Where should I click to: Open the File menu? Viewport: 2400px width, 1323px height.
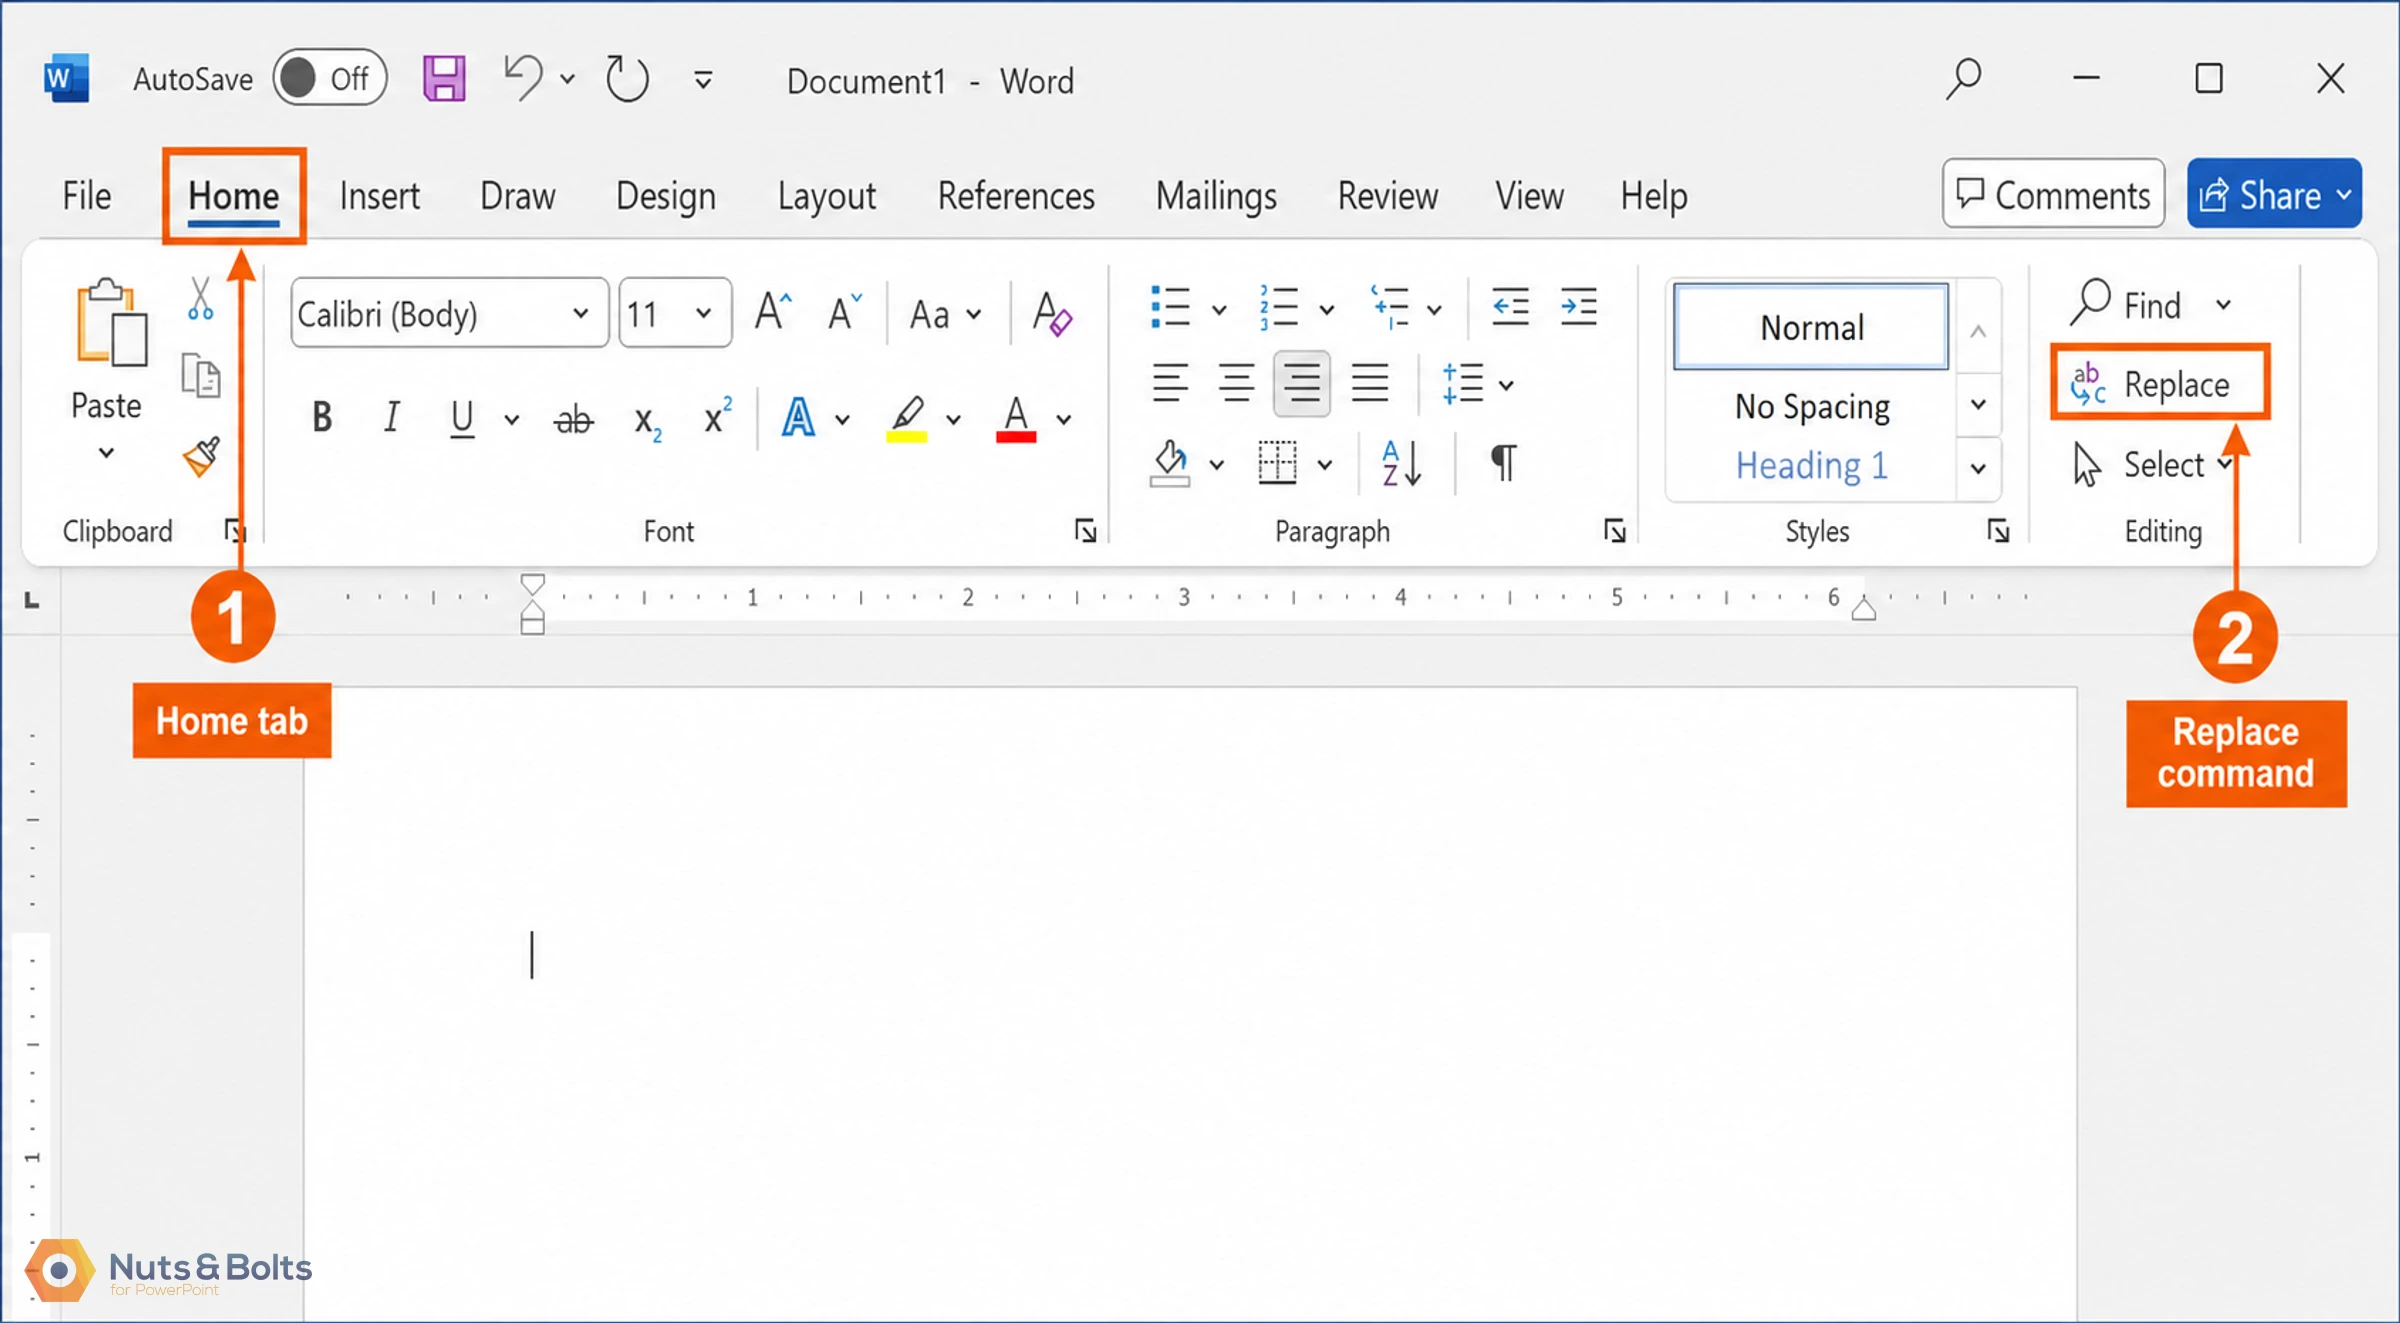click(87, 195)
